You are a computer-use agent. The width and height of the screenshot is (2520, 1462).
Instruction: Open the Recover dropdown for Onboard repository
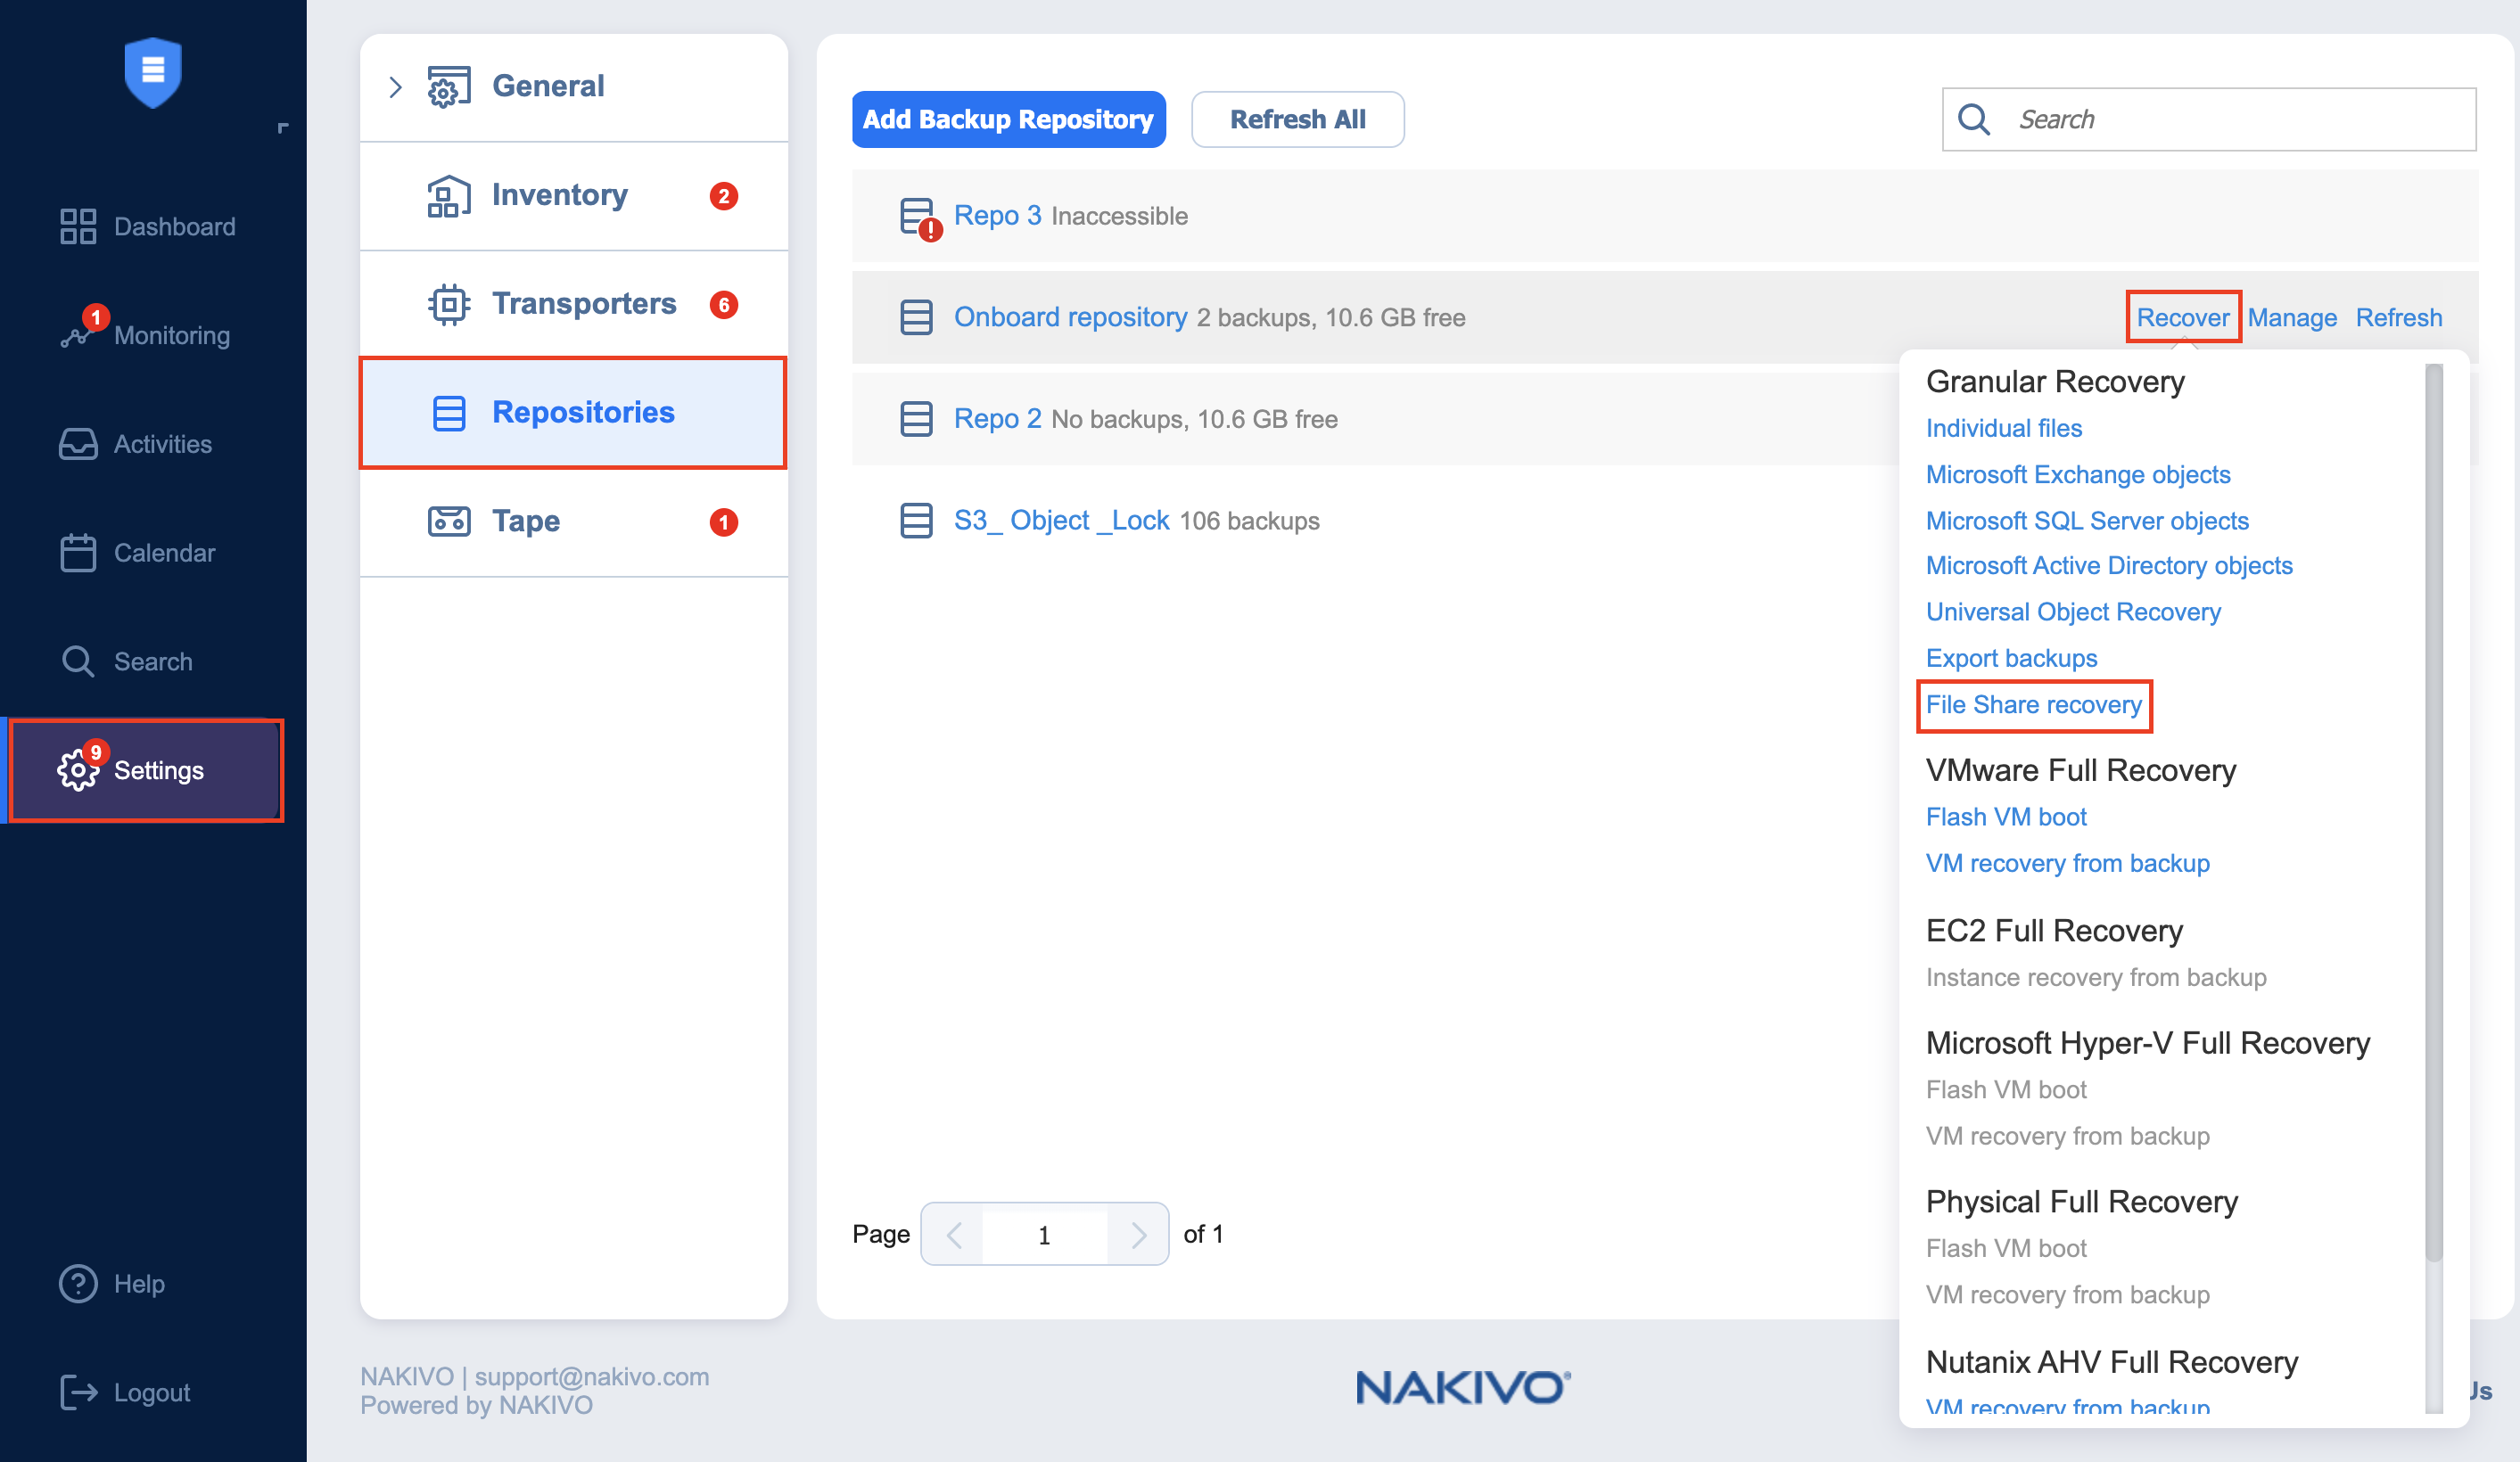[x=2183, y=317]
